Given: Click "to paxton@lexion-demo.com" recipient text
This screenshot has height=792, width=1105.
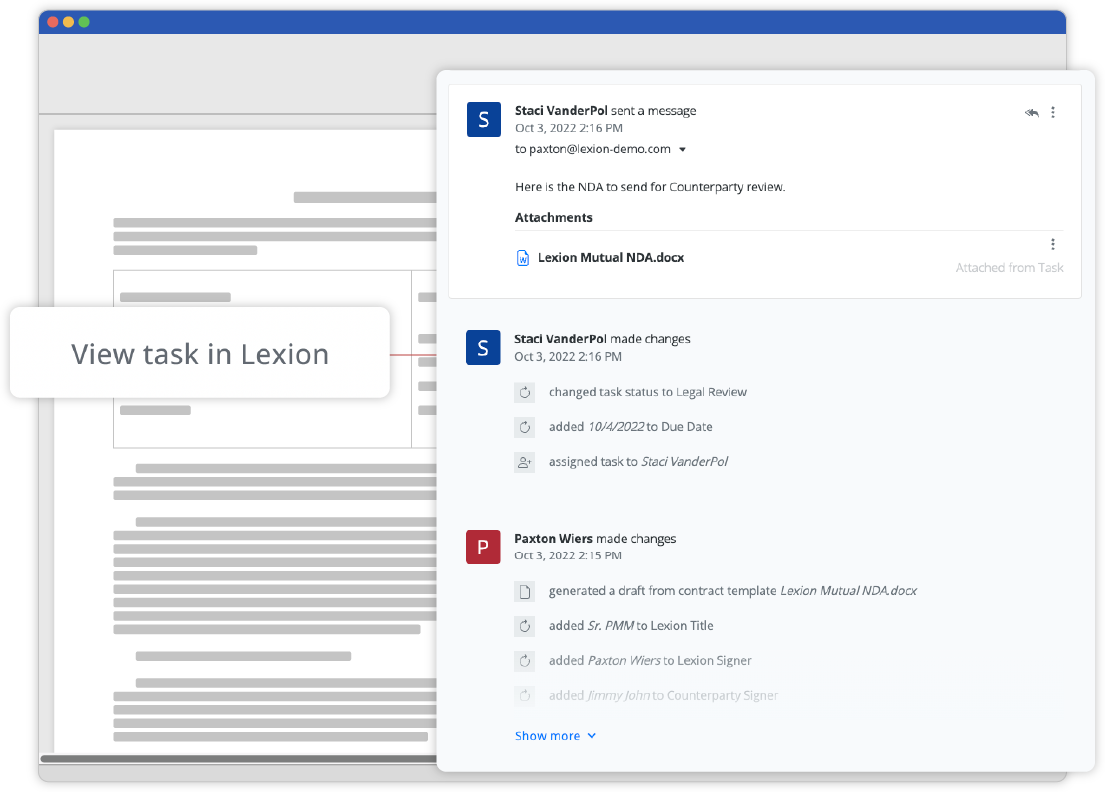Looking at the screenshot, I should point(593,149).
